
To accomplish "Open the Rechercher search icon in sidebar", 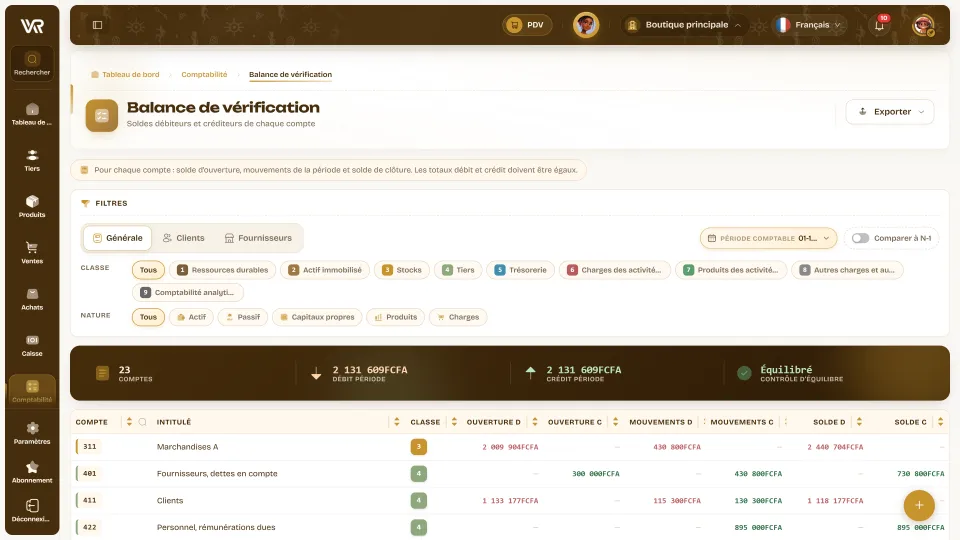I will point(32,63).
